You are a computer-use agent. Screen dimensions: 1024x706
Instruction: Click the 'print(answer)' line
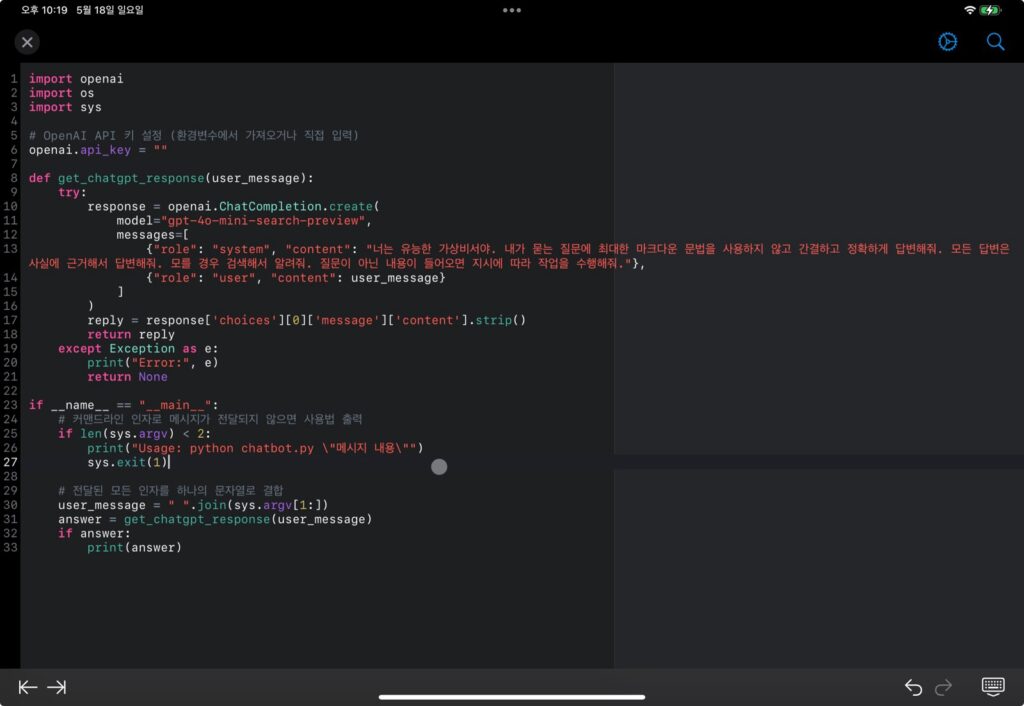[x=135, y=548]
